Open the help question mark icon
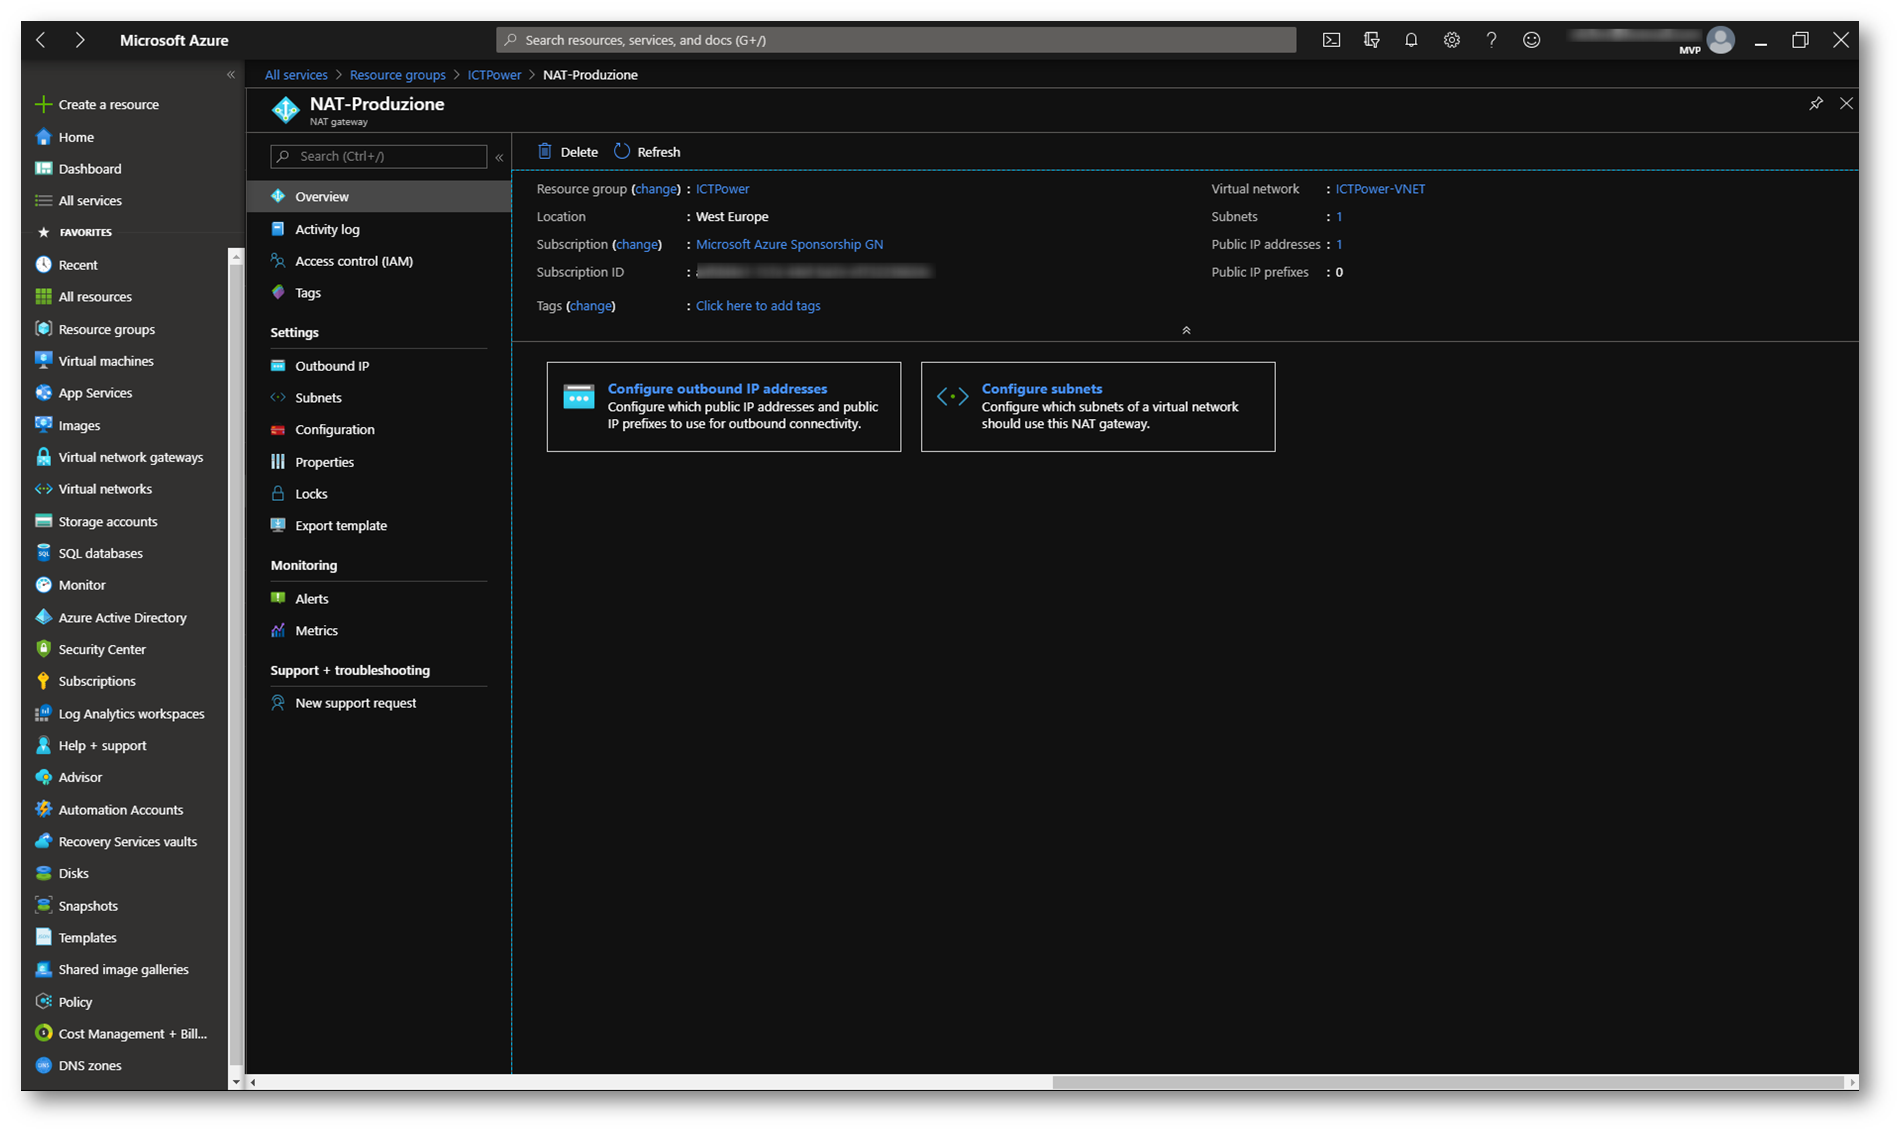Screen dimensions: 1901x1133 coord(1491,40)
